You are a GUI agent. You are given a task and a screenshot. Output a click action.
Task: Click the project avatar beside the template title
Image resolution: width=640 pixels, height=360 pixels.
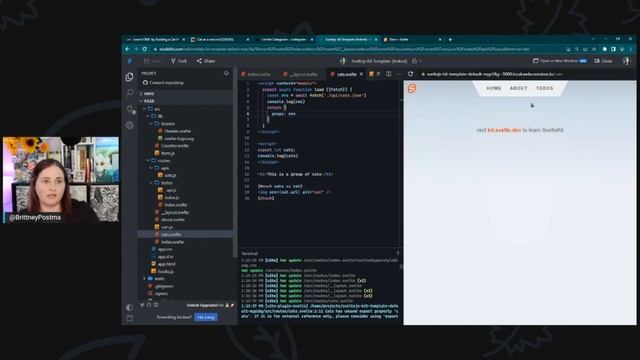pos(343,61)
